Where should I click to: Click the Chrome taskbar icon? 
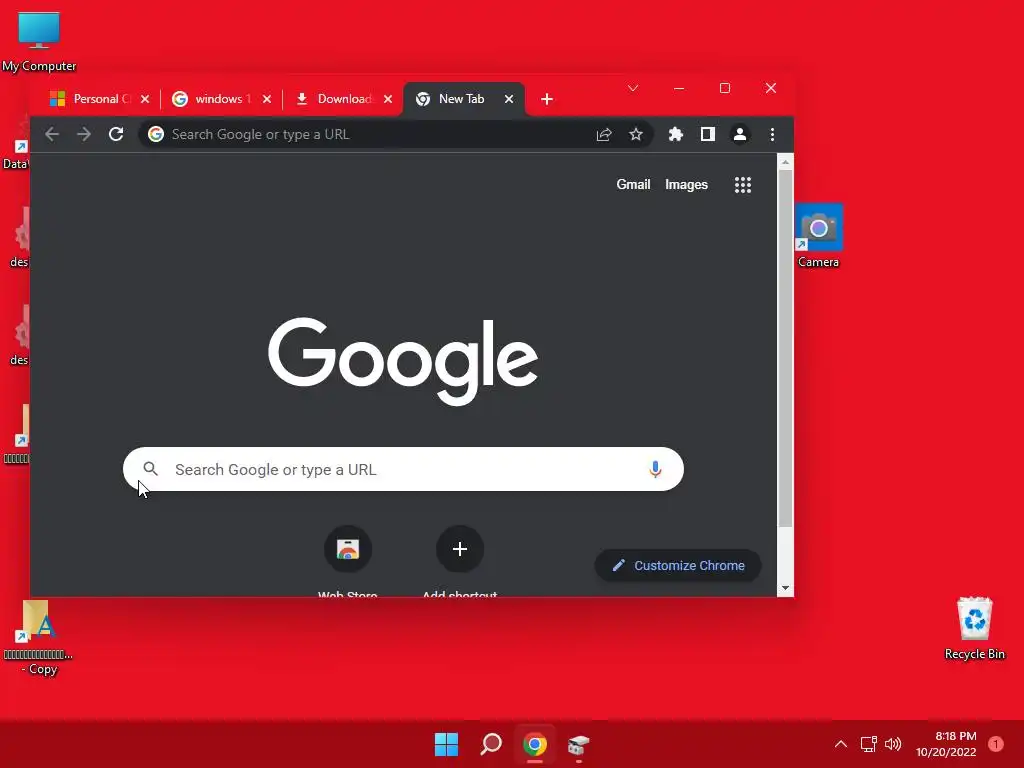tap(535, 744)
